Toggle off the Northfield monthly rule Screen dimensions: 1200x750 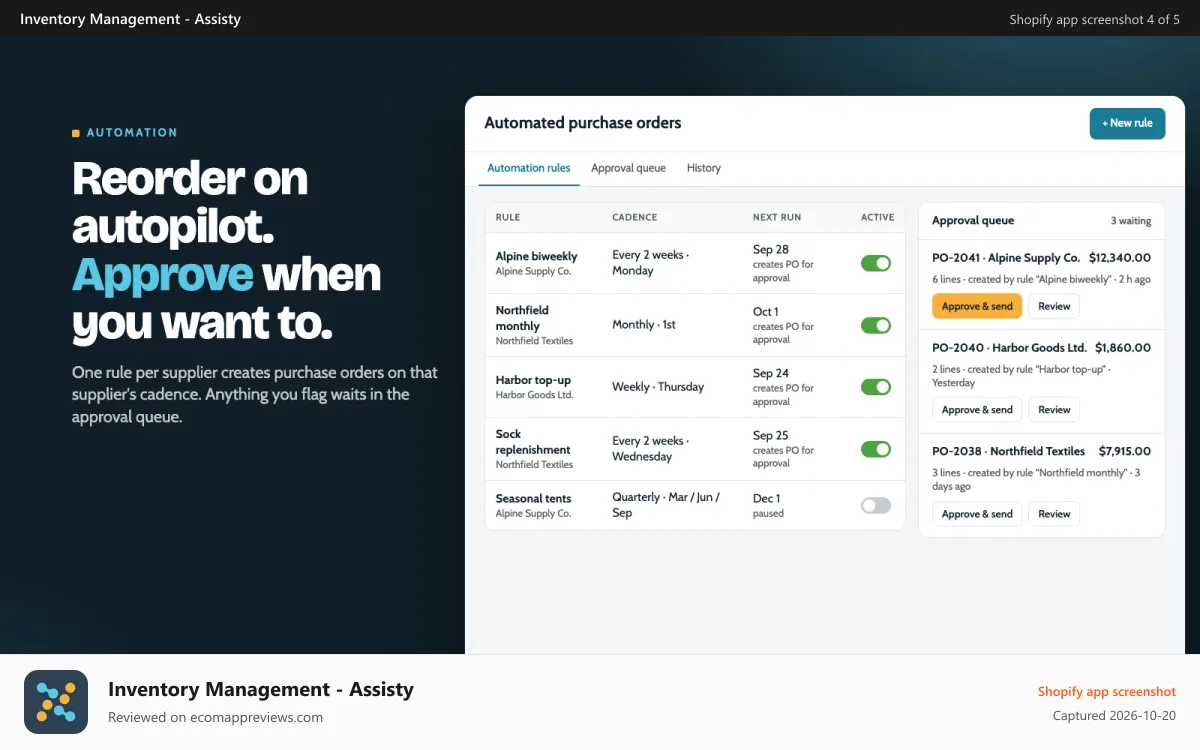point(876,325)
